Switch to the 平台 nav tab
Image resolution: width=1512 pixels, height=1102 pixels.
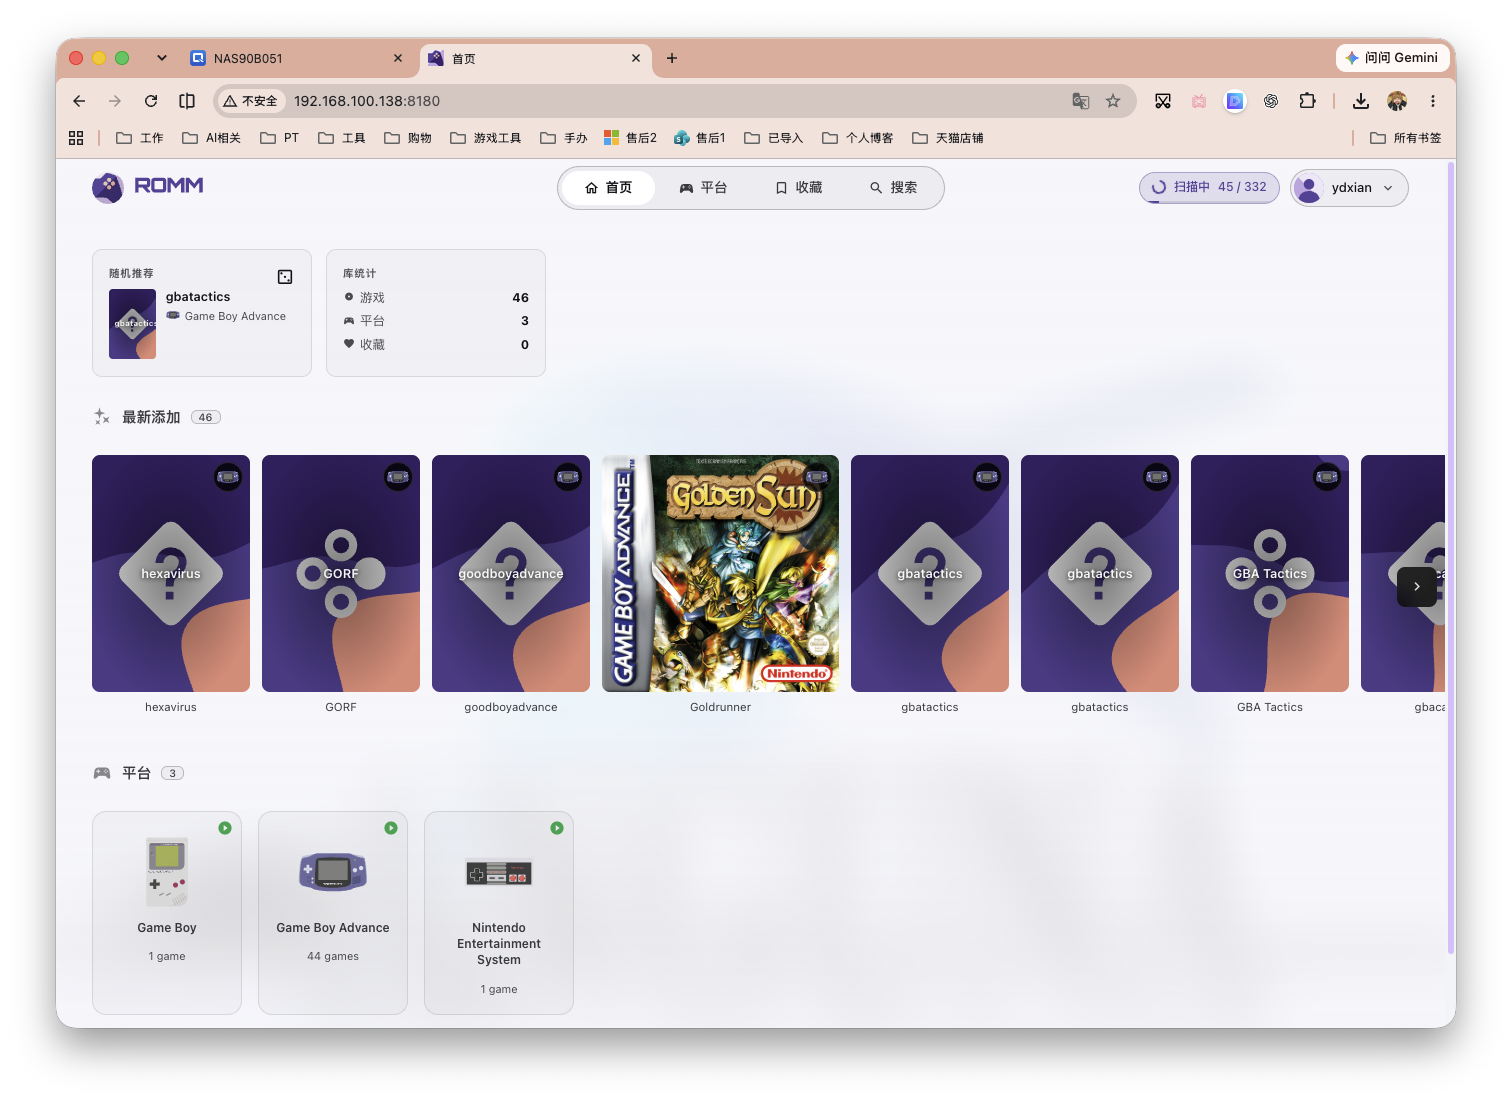[703, 188]
